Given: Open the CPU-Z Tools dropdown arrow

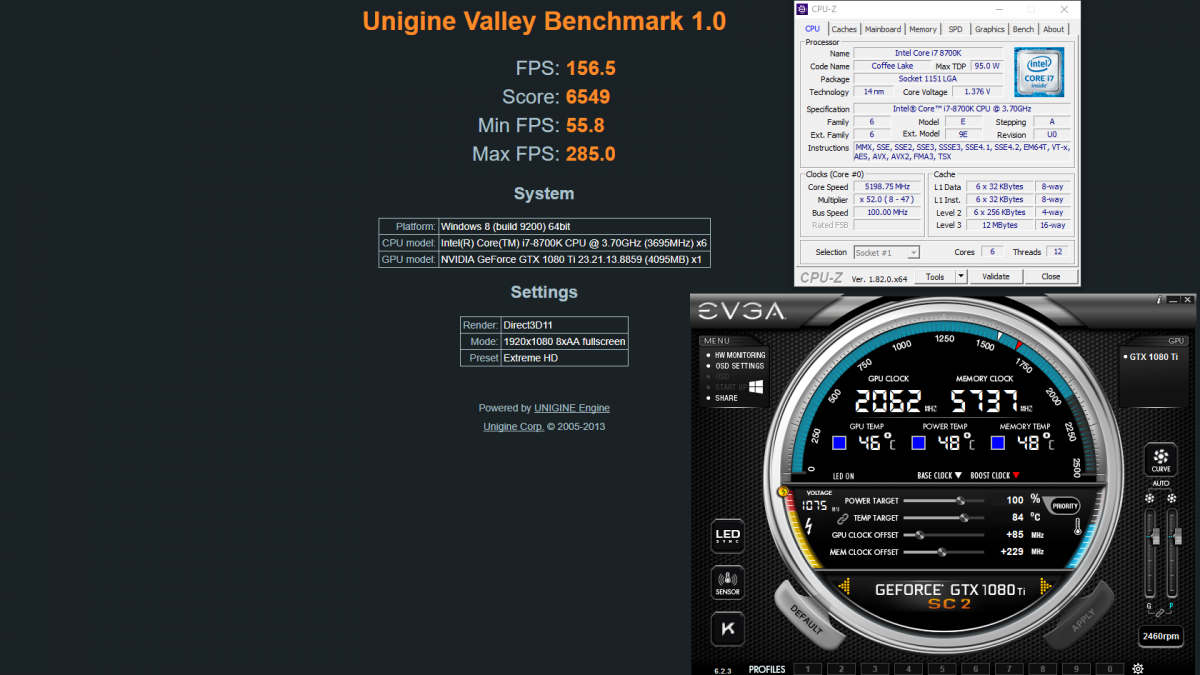Looking at the screenshot, I should pos(961,277).
